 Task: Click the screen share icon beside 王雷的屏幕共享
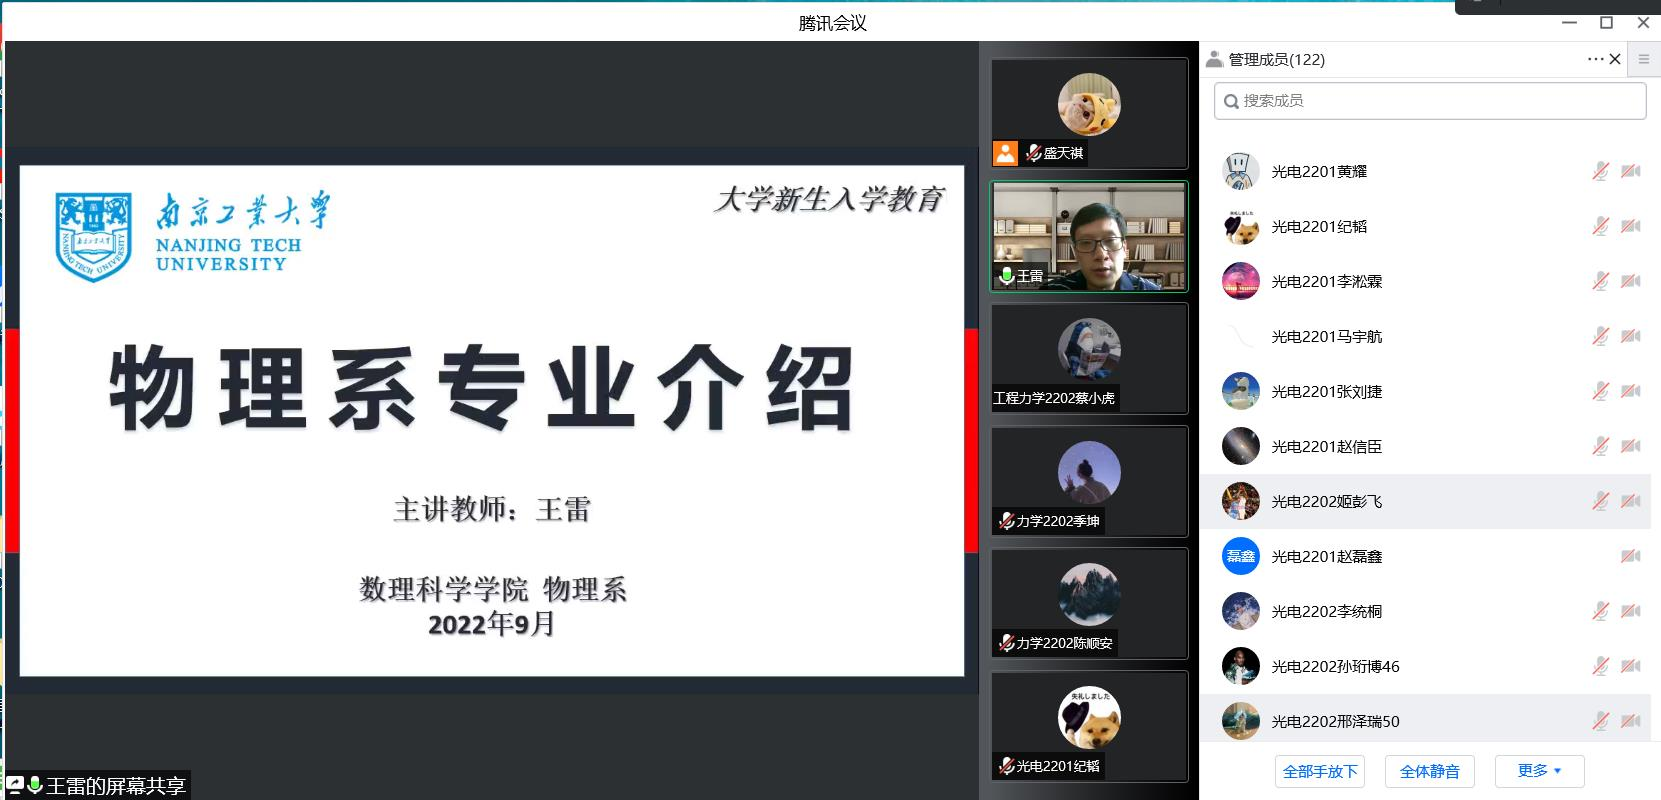pos(15,785)
